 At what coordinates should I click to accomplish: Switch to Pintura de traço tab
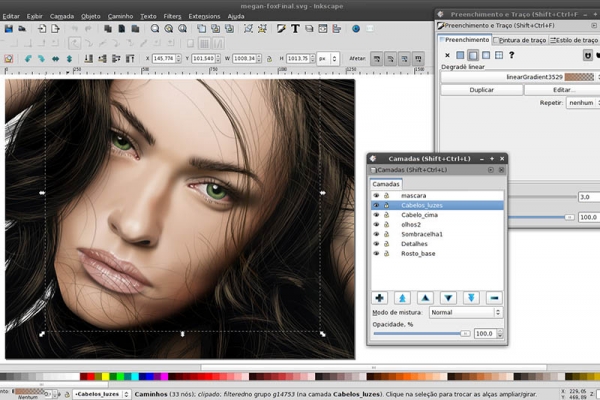tap(520, 40)
